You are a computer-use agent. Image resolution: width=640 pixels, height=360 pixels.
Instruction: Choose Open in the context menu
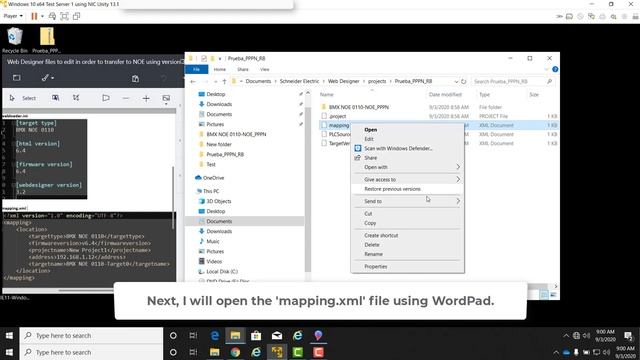407,129
